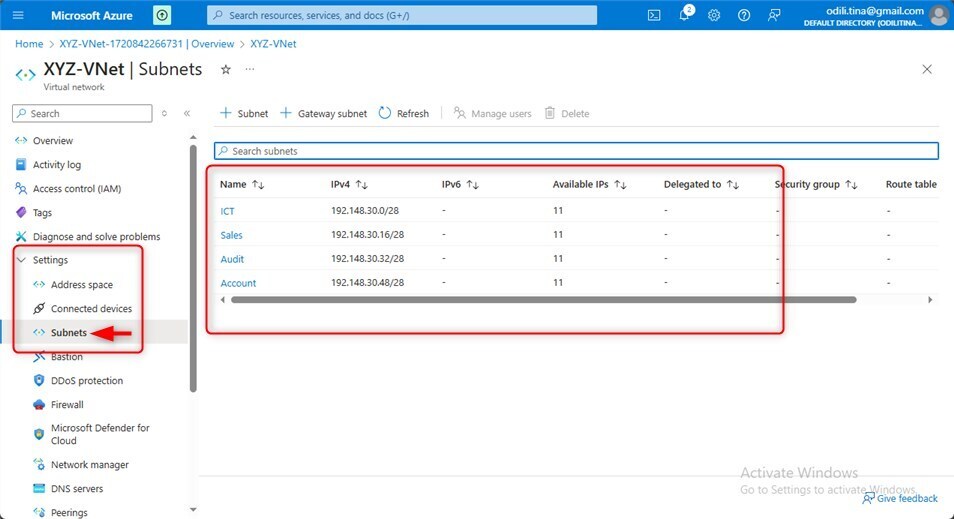This screenshot has width=954, height=519.
Task: Add a new Subnet button
Action: point(244,114)
